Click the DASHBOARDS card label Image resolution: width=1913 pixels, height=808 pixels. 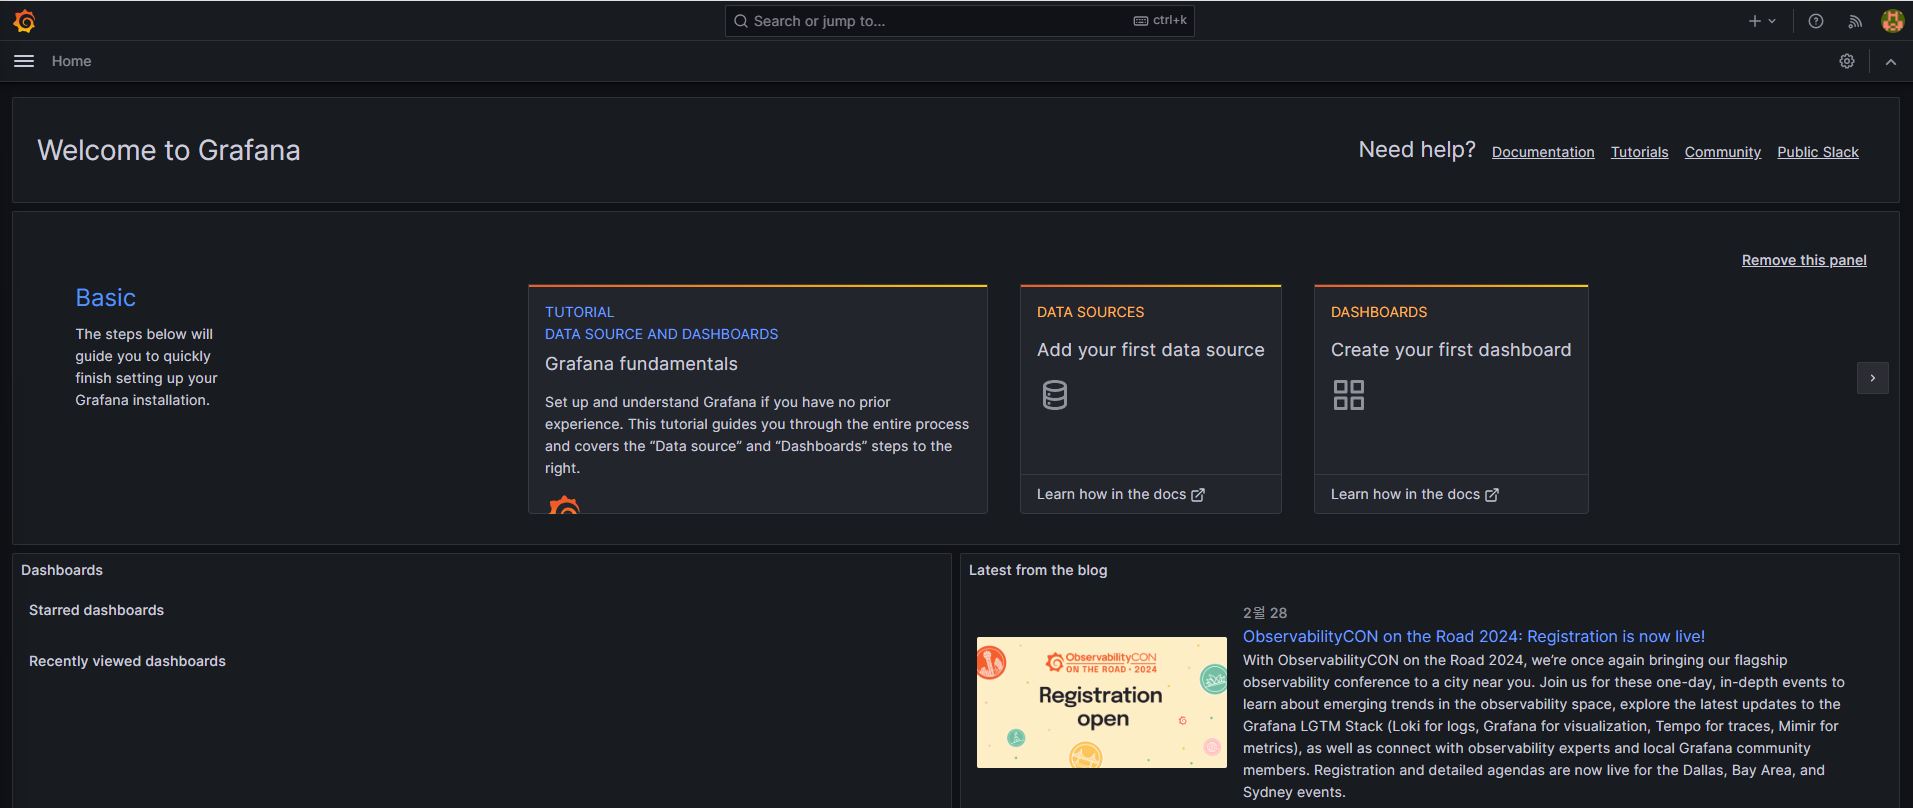1379,312
